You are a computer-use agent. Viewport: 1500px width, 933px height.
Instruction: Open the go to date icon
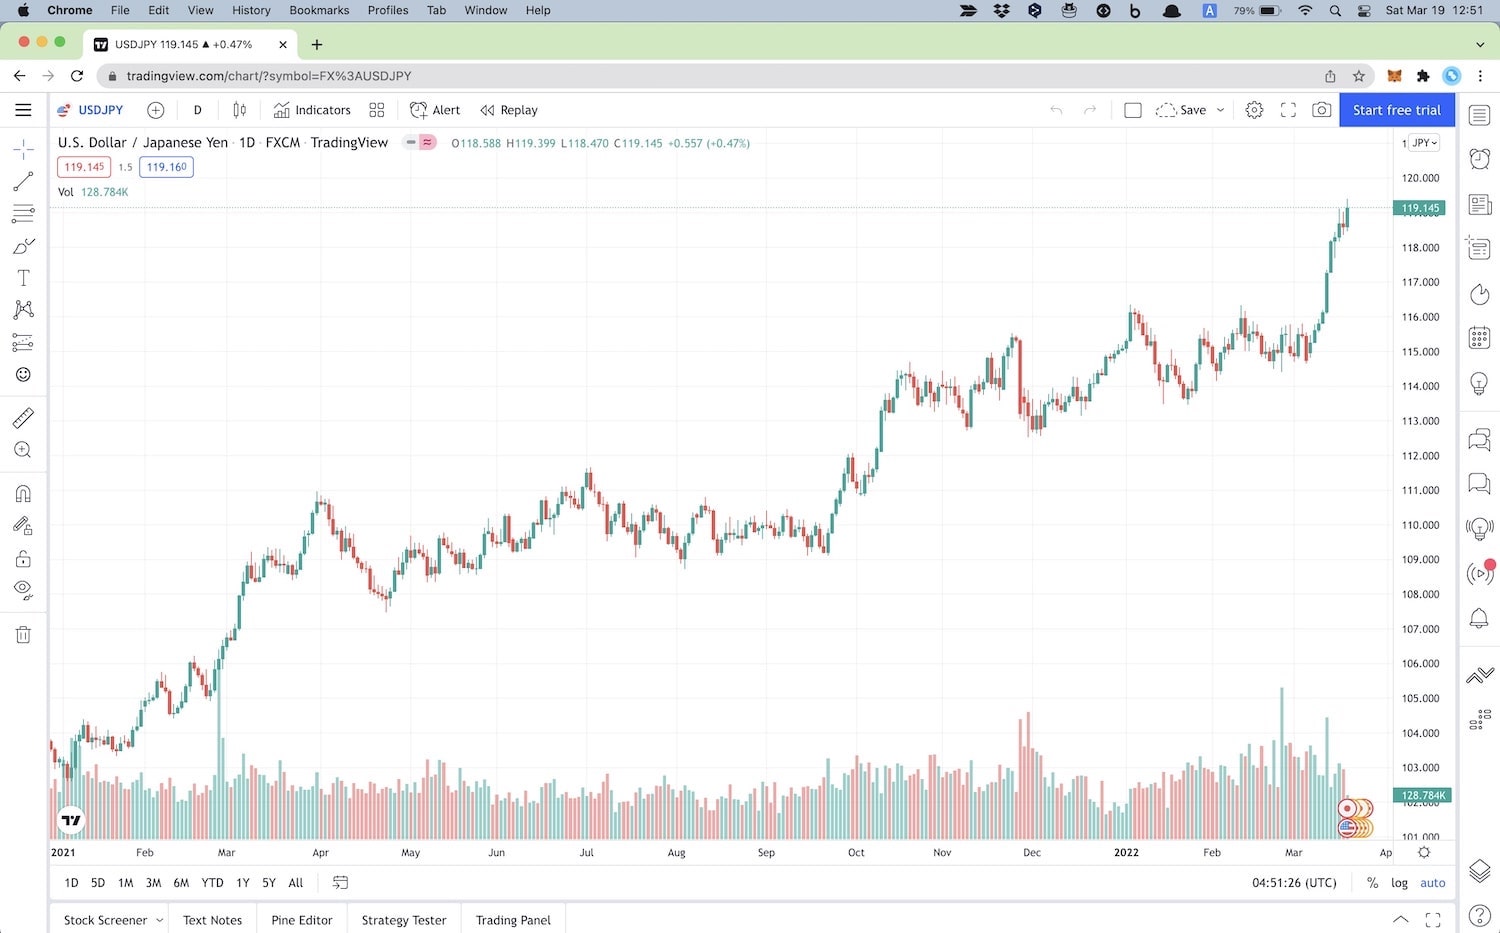(340, 883)
